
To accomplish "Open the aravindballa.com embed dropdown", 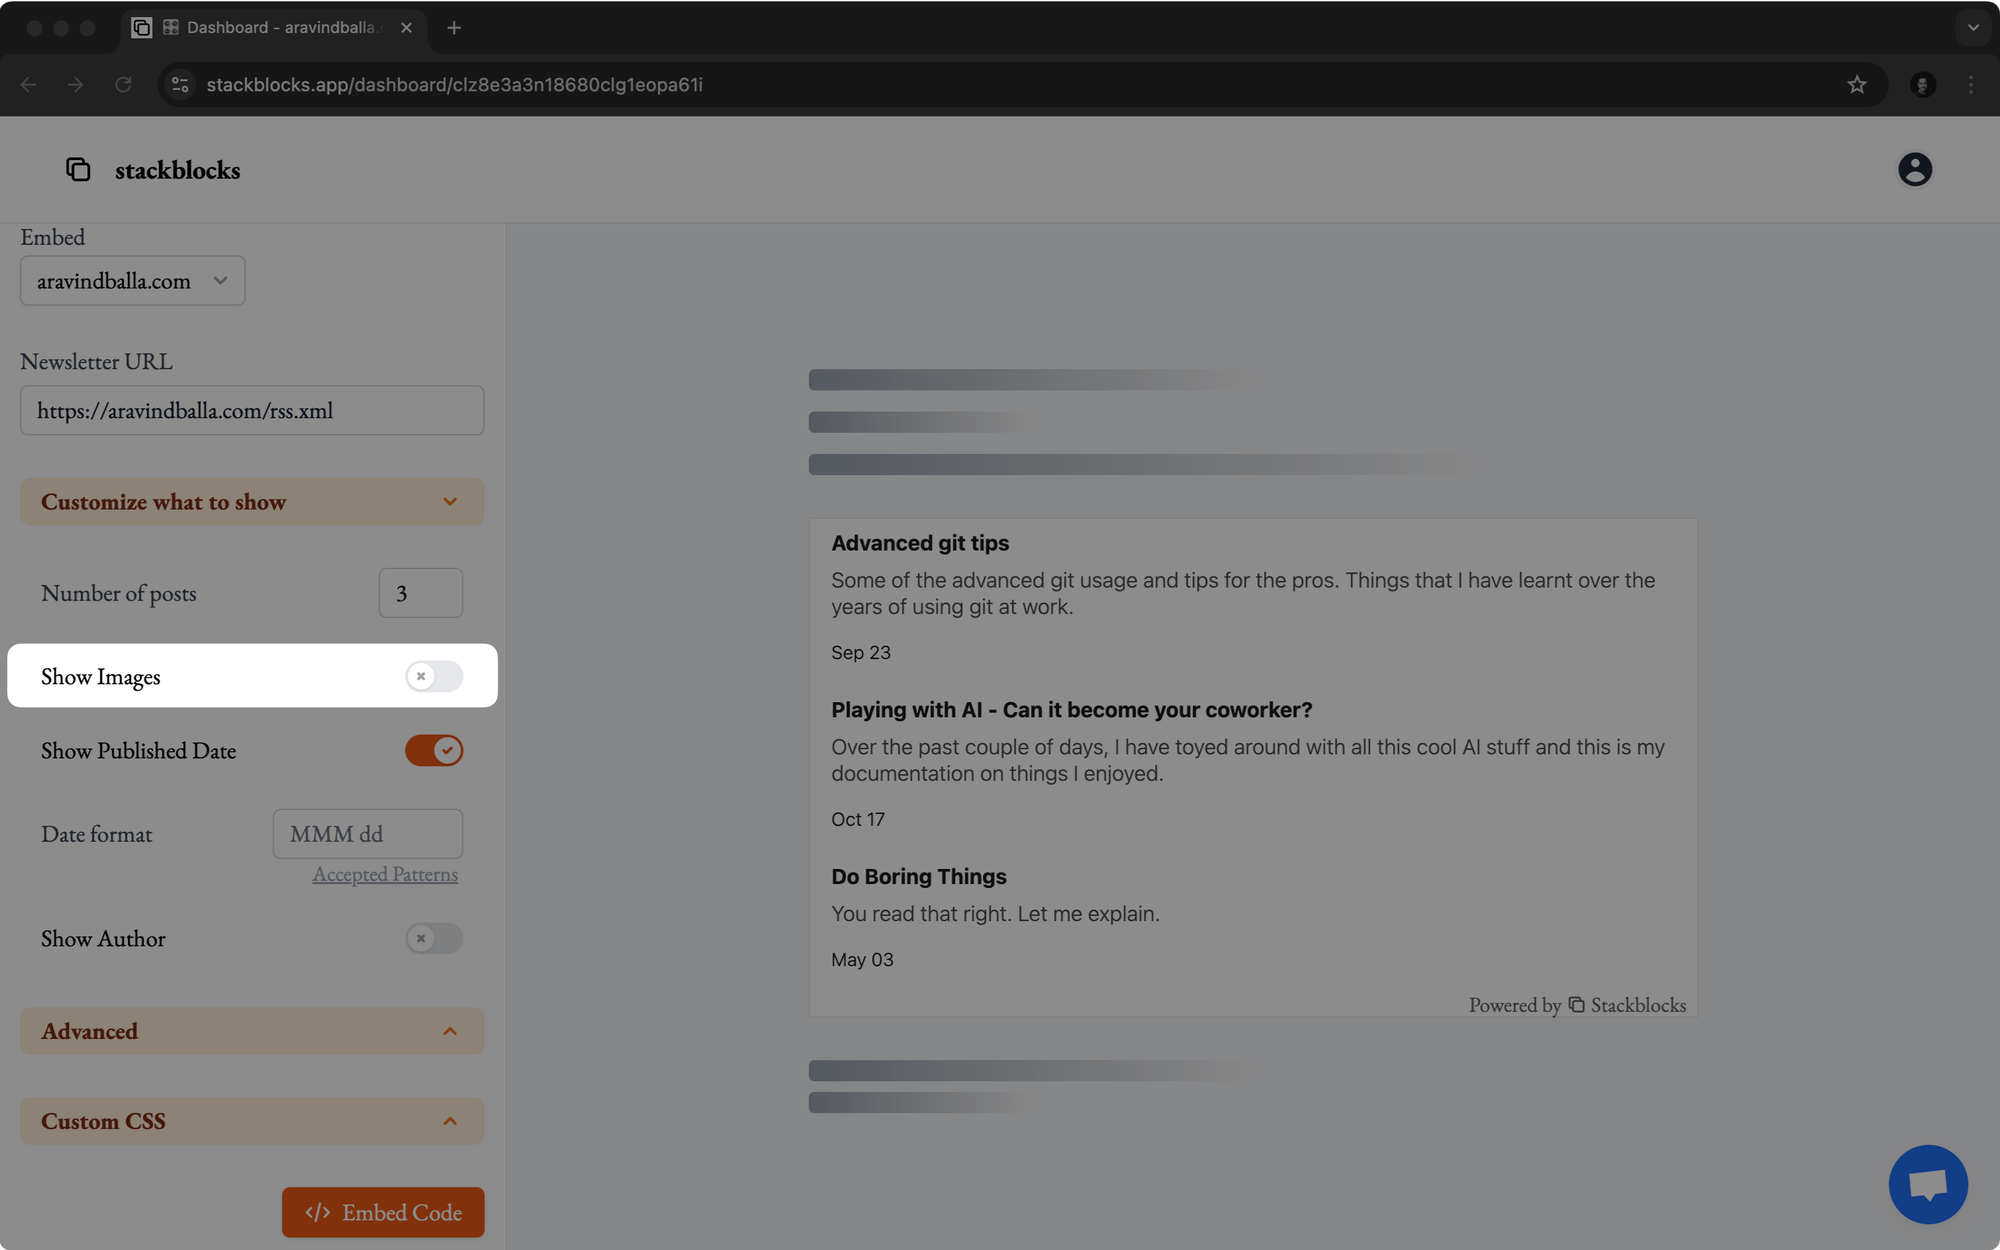I will tap(132, 279).
